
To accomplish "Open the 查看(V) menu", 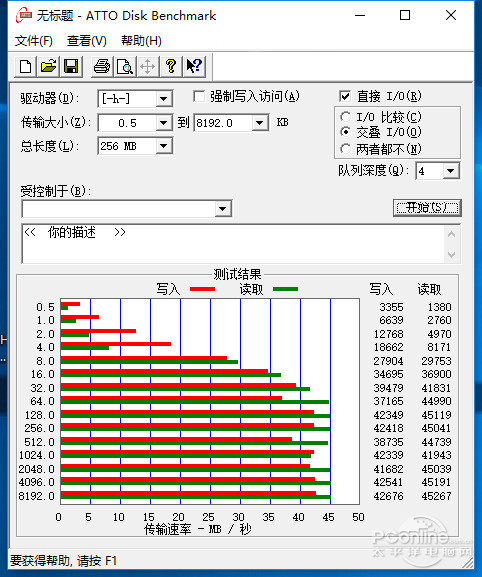I will pyautogui.click(x=87, y=40).
